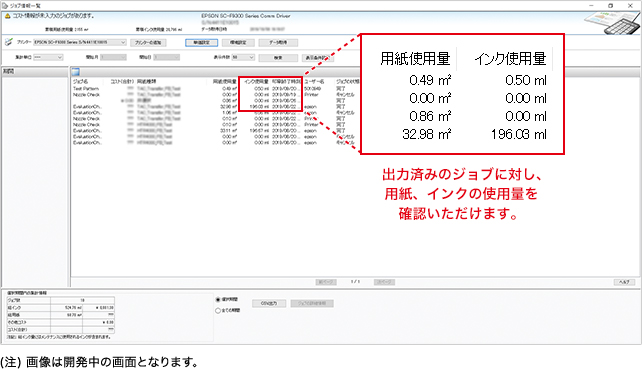Click the blue folder icon above the job list

[76, 72]
